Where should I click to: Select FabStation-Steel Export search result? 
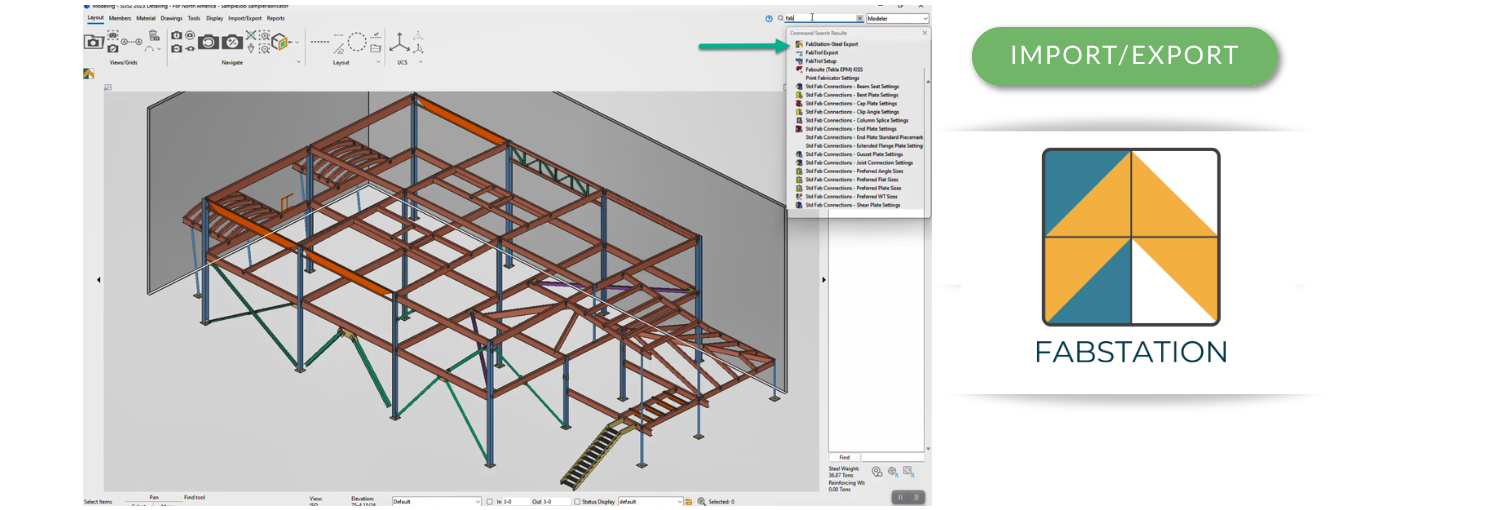coord(831,44)
